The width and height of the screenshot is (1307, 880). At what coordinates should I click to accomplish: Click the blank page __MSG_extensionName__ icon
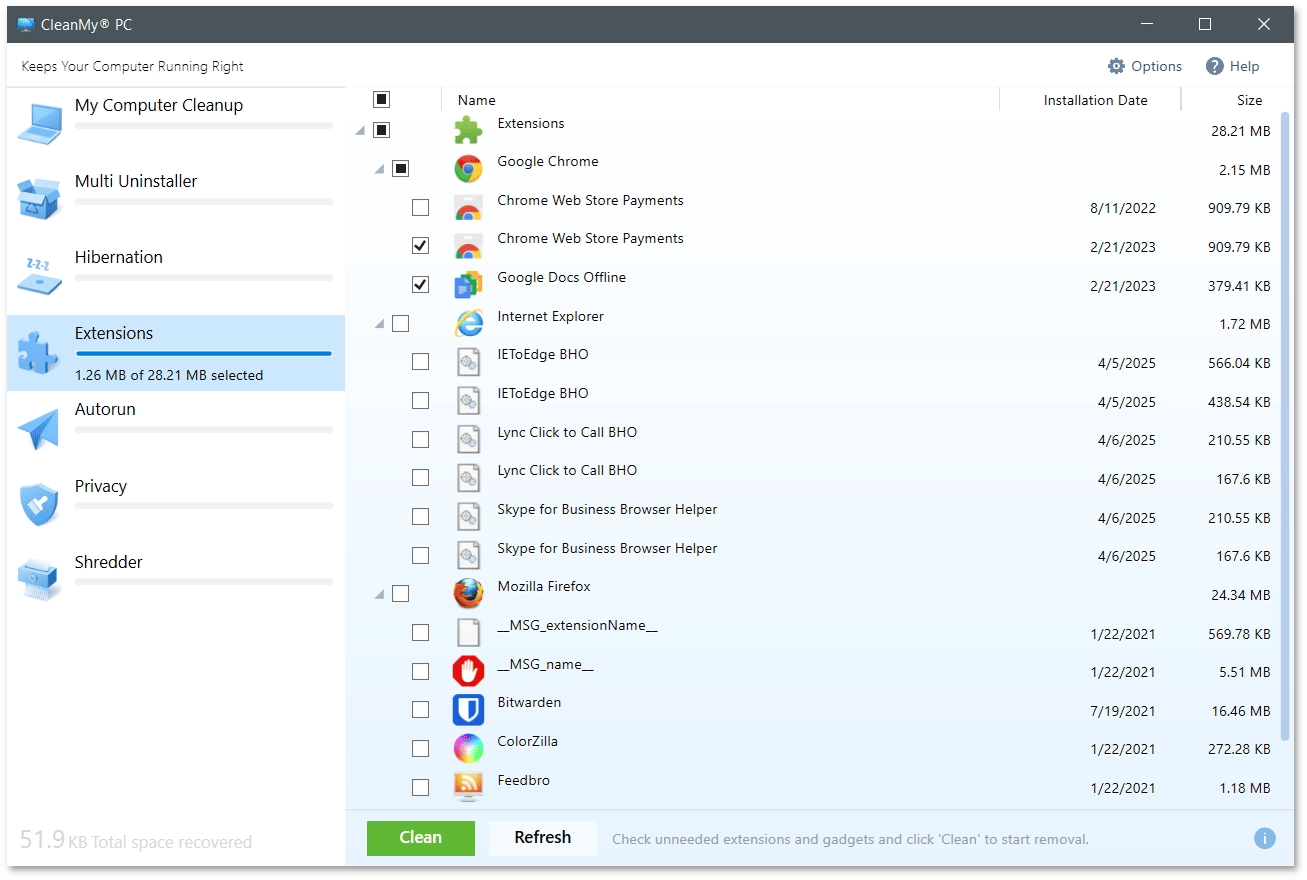pyautogui.click(x=468, y=633)
